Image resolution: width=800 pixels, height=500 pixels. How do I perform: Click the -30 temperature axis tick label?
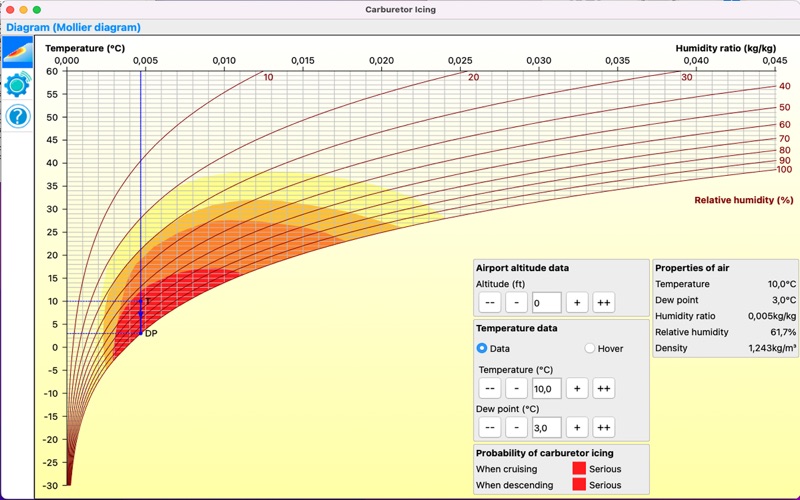tap(51, 486)
